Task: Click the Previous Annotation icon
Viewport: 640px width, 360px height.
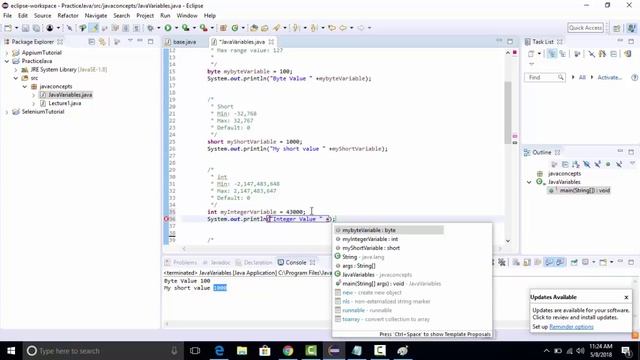Action: 314,28
